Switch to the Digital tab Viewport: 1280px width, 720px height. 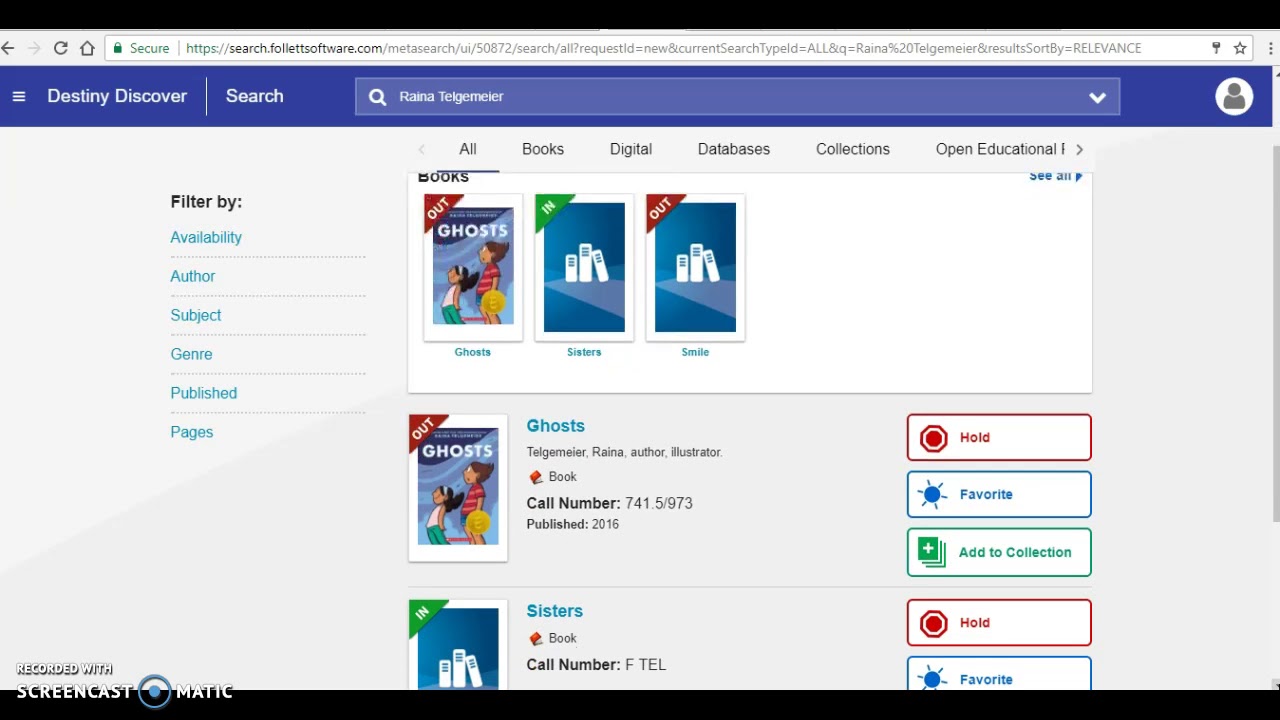(631, 149)
